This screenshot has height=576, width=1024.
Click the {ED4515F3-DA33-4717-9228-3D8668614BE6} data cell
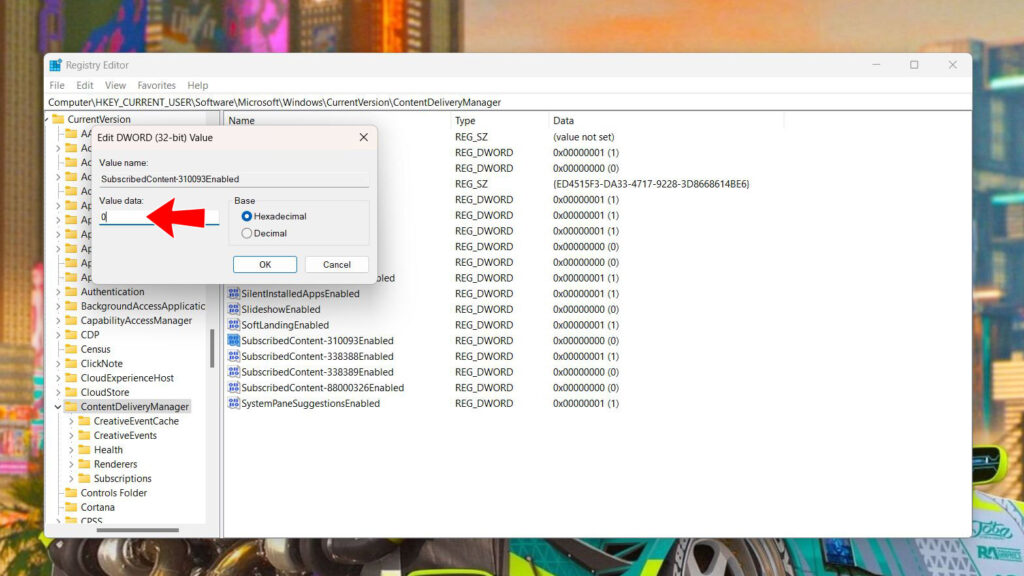[x=651, y=184]
